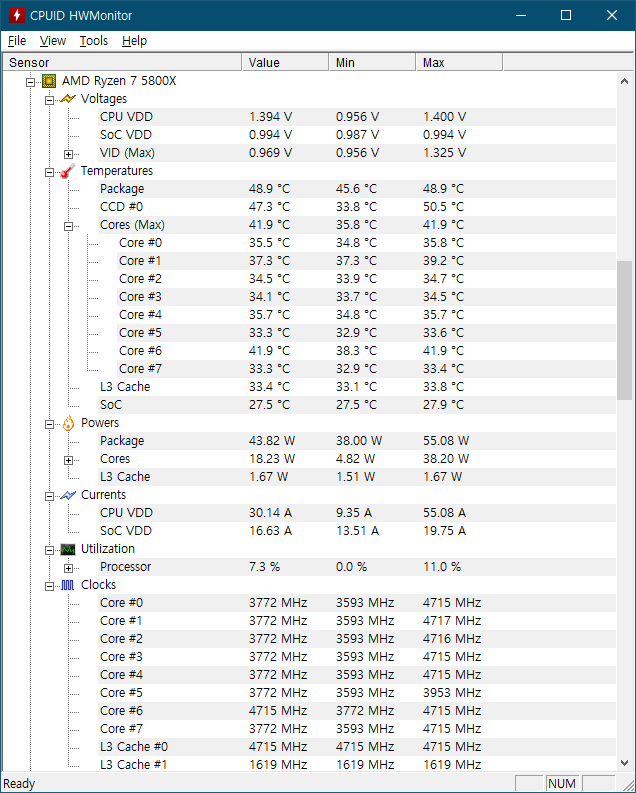Click the Powers flame icon
The width and height of the screenshot is (636, 793).
click(x=68, y=423)
